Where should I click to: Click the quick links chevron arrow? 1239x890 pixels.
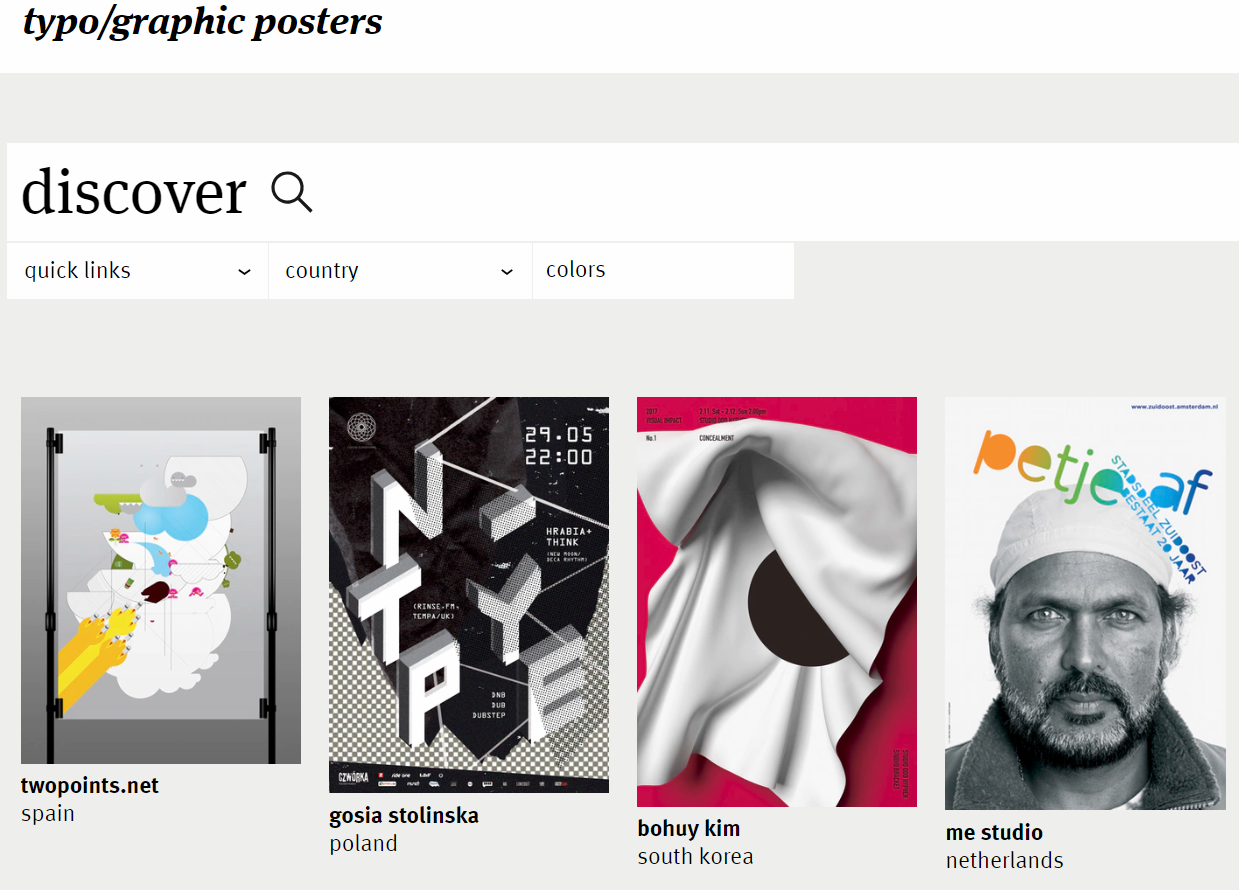(x=245, y=272)
